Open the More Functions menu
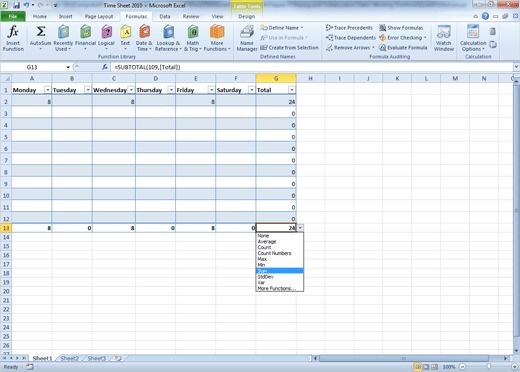Image resolution: width=520 pixels, height=372 pixels. click(x=217, y=38)
